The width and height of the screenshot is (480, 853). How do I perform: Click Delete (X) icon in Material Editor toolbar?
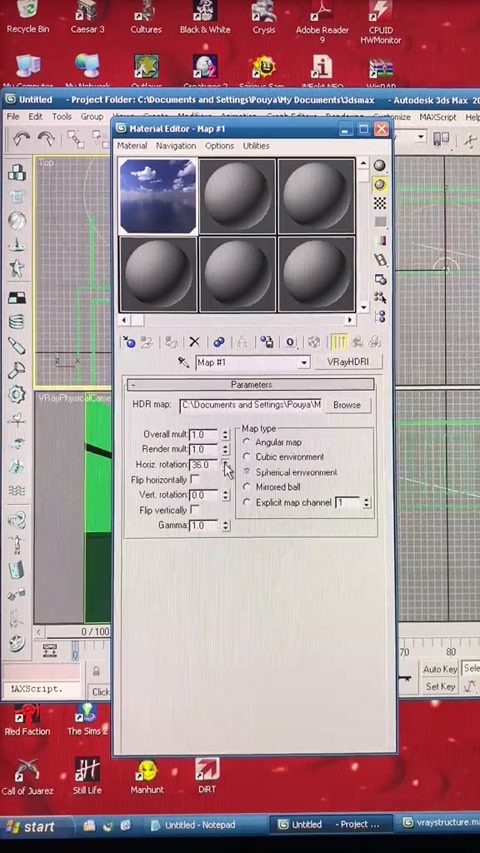pyautogui.click(x=194, y=342)
